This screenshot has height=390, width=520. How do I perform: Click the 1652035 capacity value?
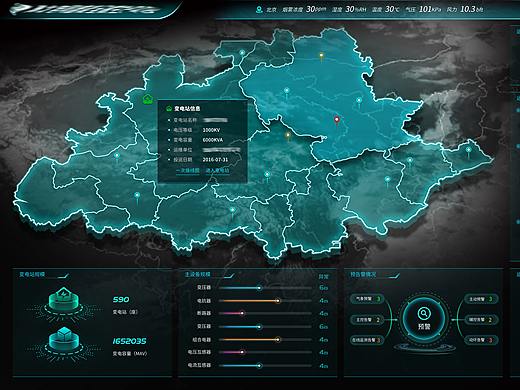[129, 341]
